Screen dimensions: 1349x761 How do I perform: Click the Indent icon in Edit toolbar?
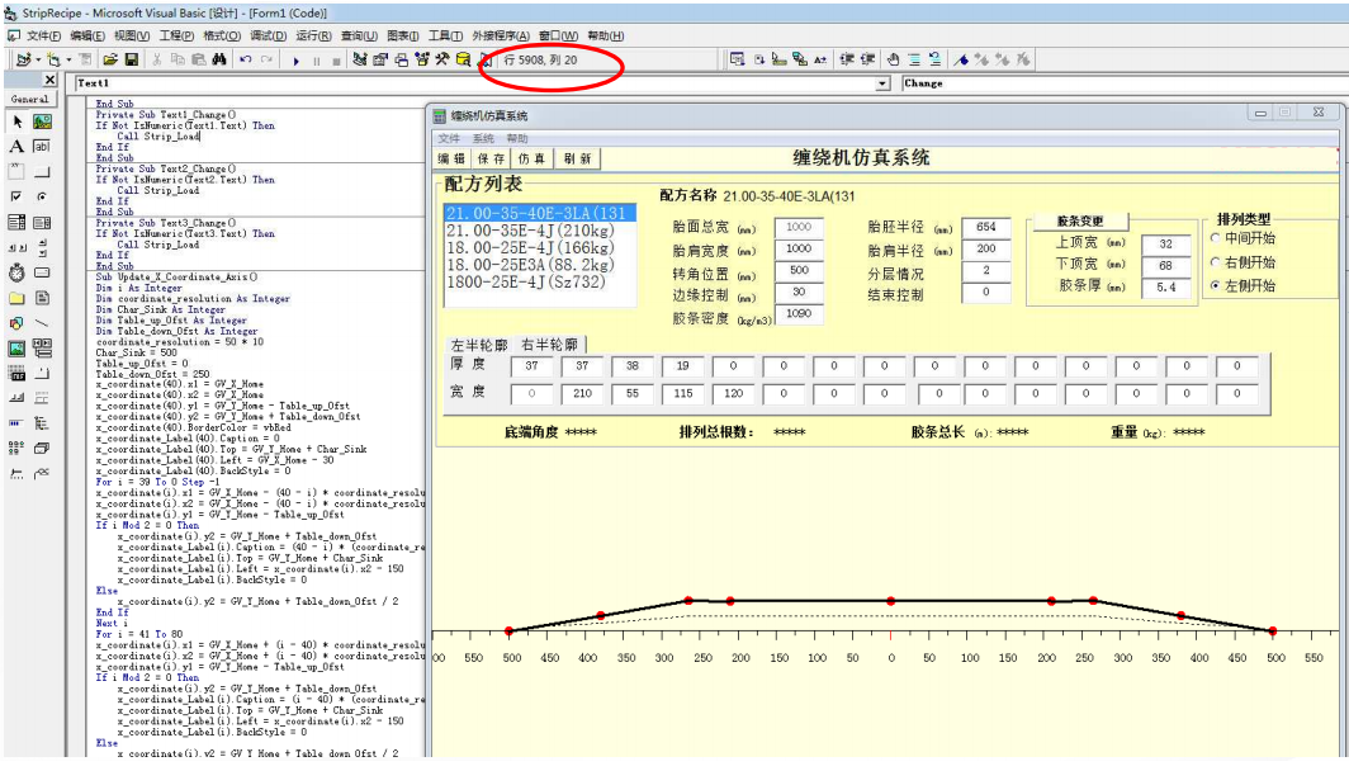[846, 60]
